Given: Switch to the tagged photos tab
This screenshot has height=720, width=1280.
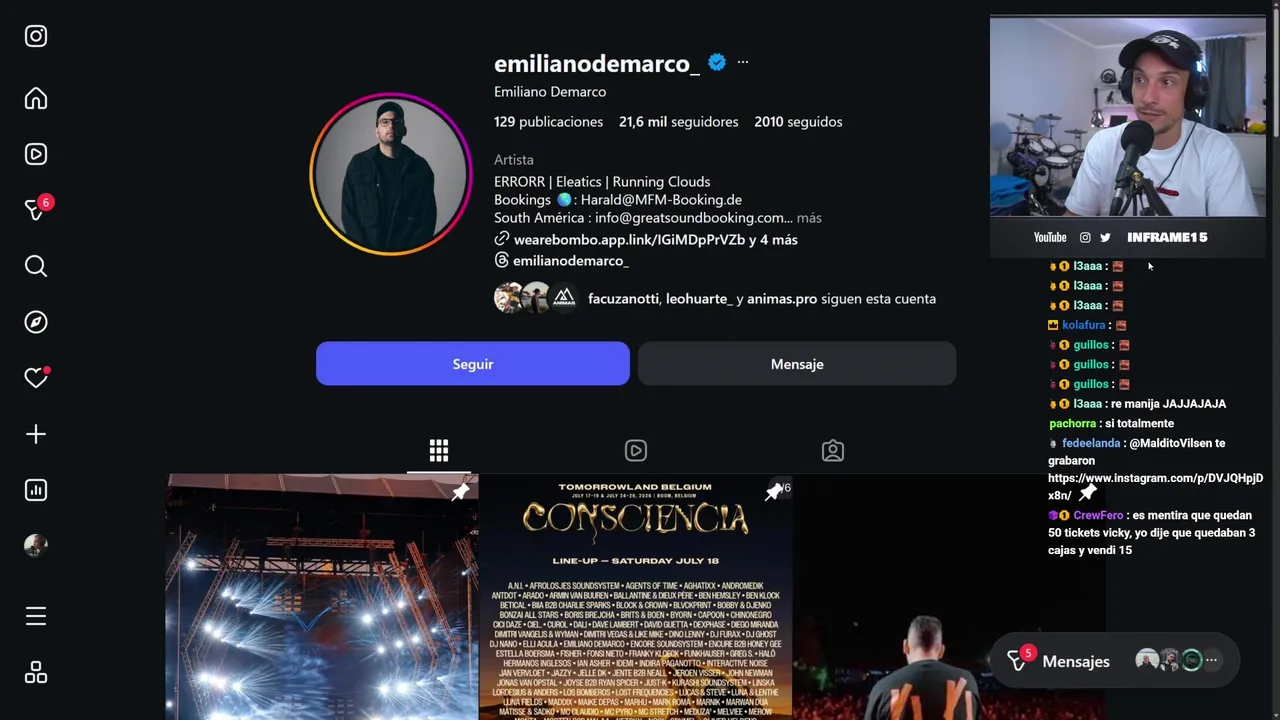Looking at the screenshot, I should [833, 450].
